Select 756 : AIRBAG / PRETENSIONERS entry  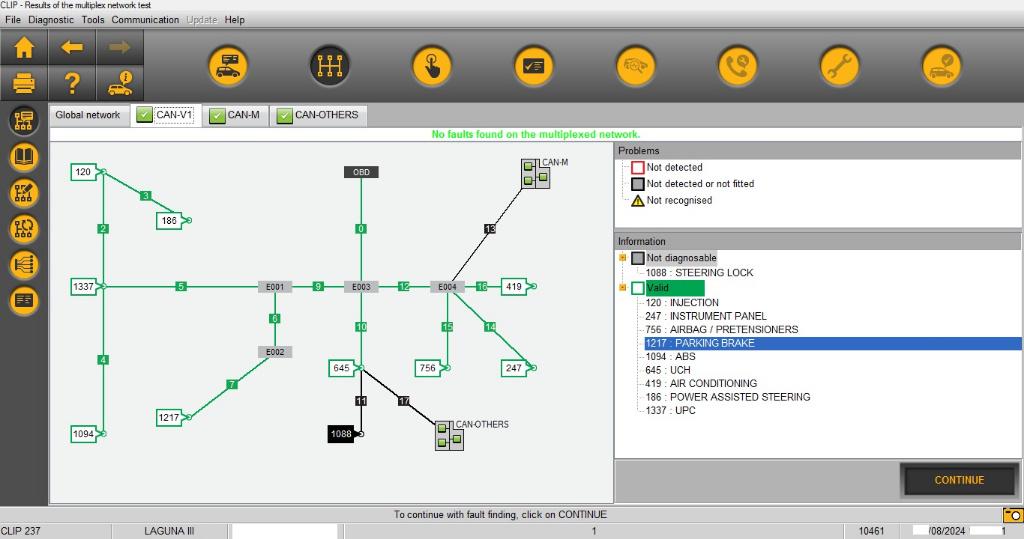(722, 330)
